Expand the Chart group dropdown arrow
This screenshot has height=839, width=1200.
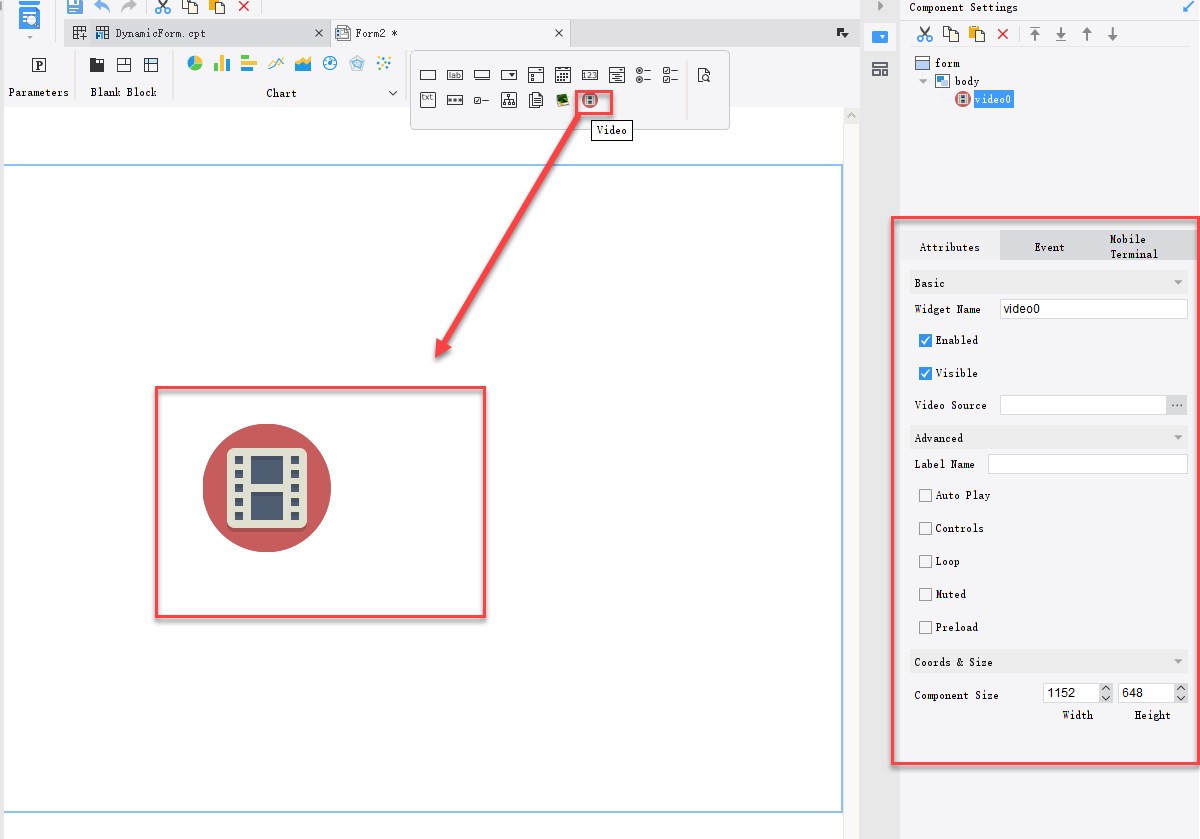tap(393, 93)
